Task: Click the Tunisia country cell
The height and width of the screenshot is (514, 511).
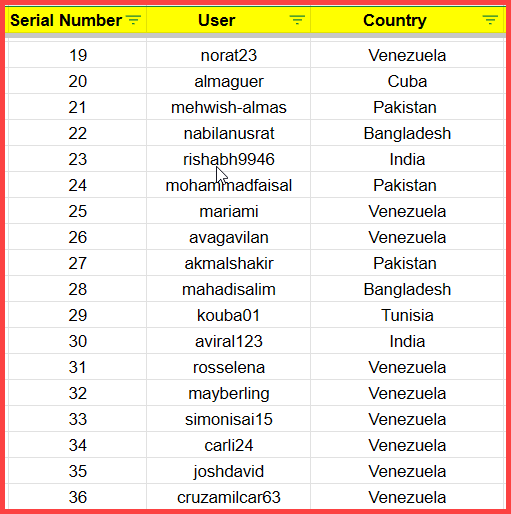Action: tap(407, 315)
